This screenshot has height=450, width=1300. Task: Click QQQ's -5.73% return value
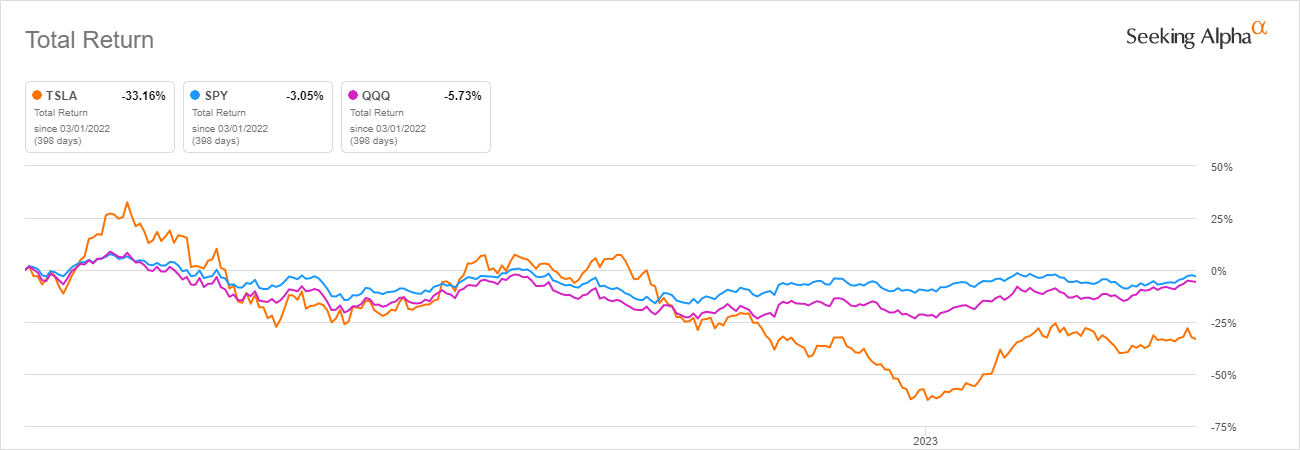tap(463, 96)
